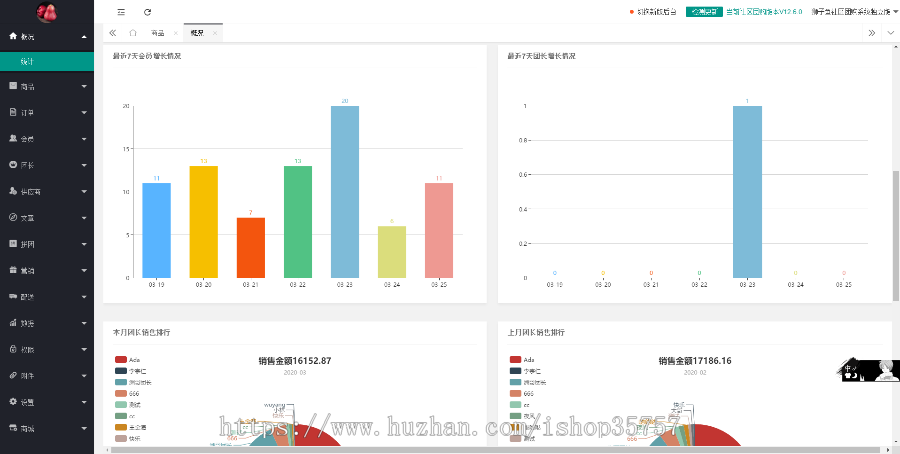Click dark navy legend swatch in this month's chart
This screenshot has width=900, height=454.
coord(121,371)
